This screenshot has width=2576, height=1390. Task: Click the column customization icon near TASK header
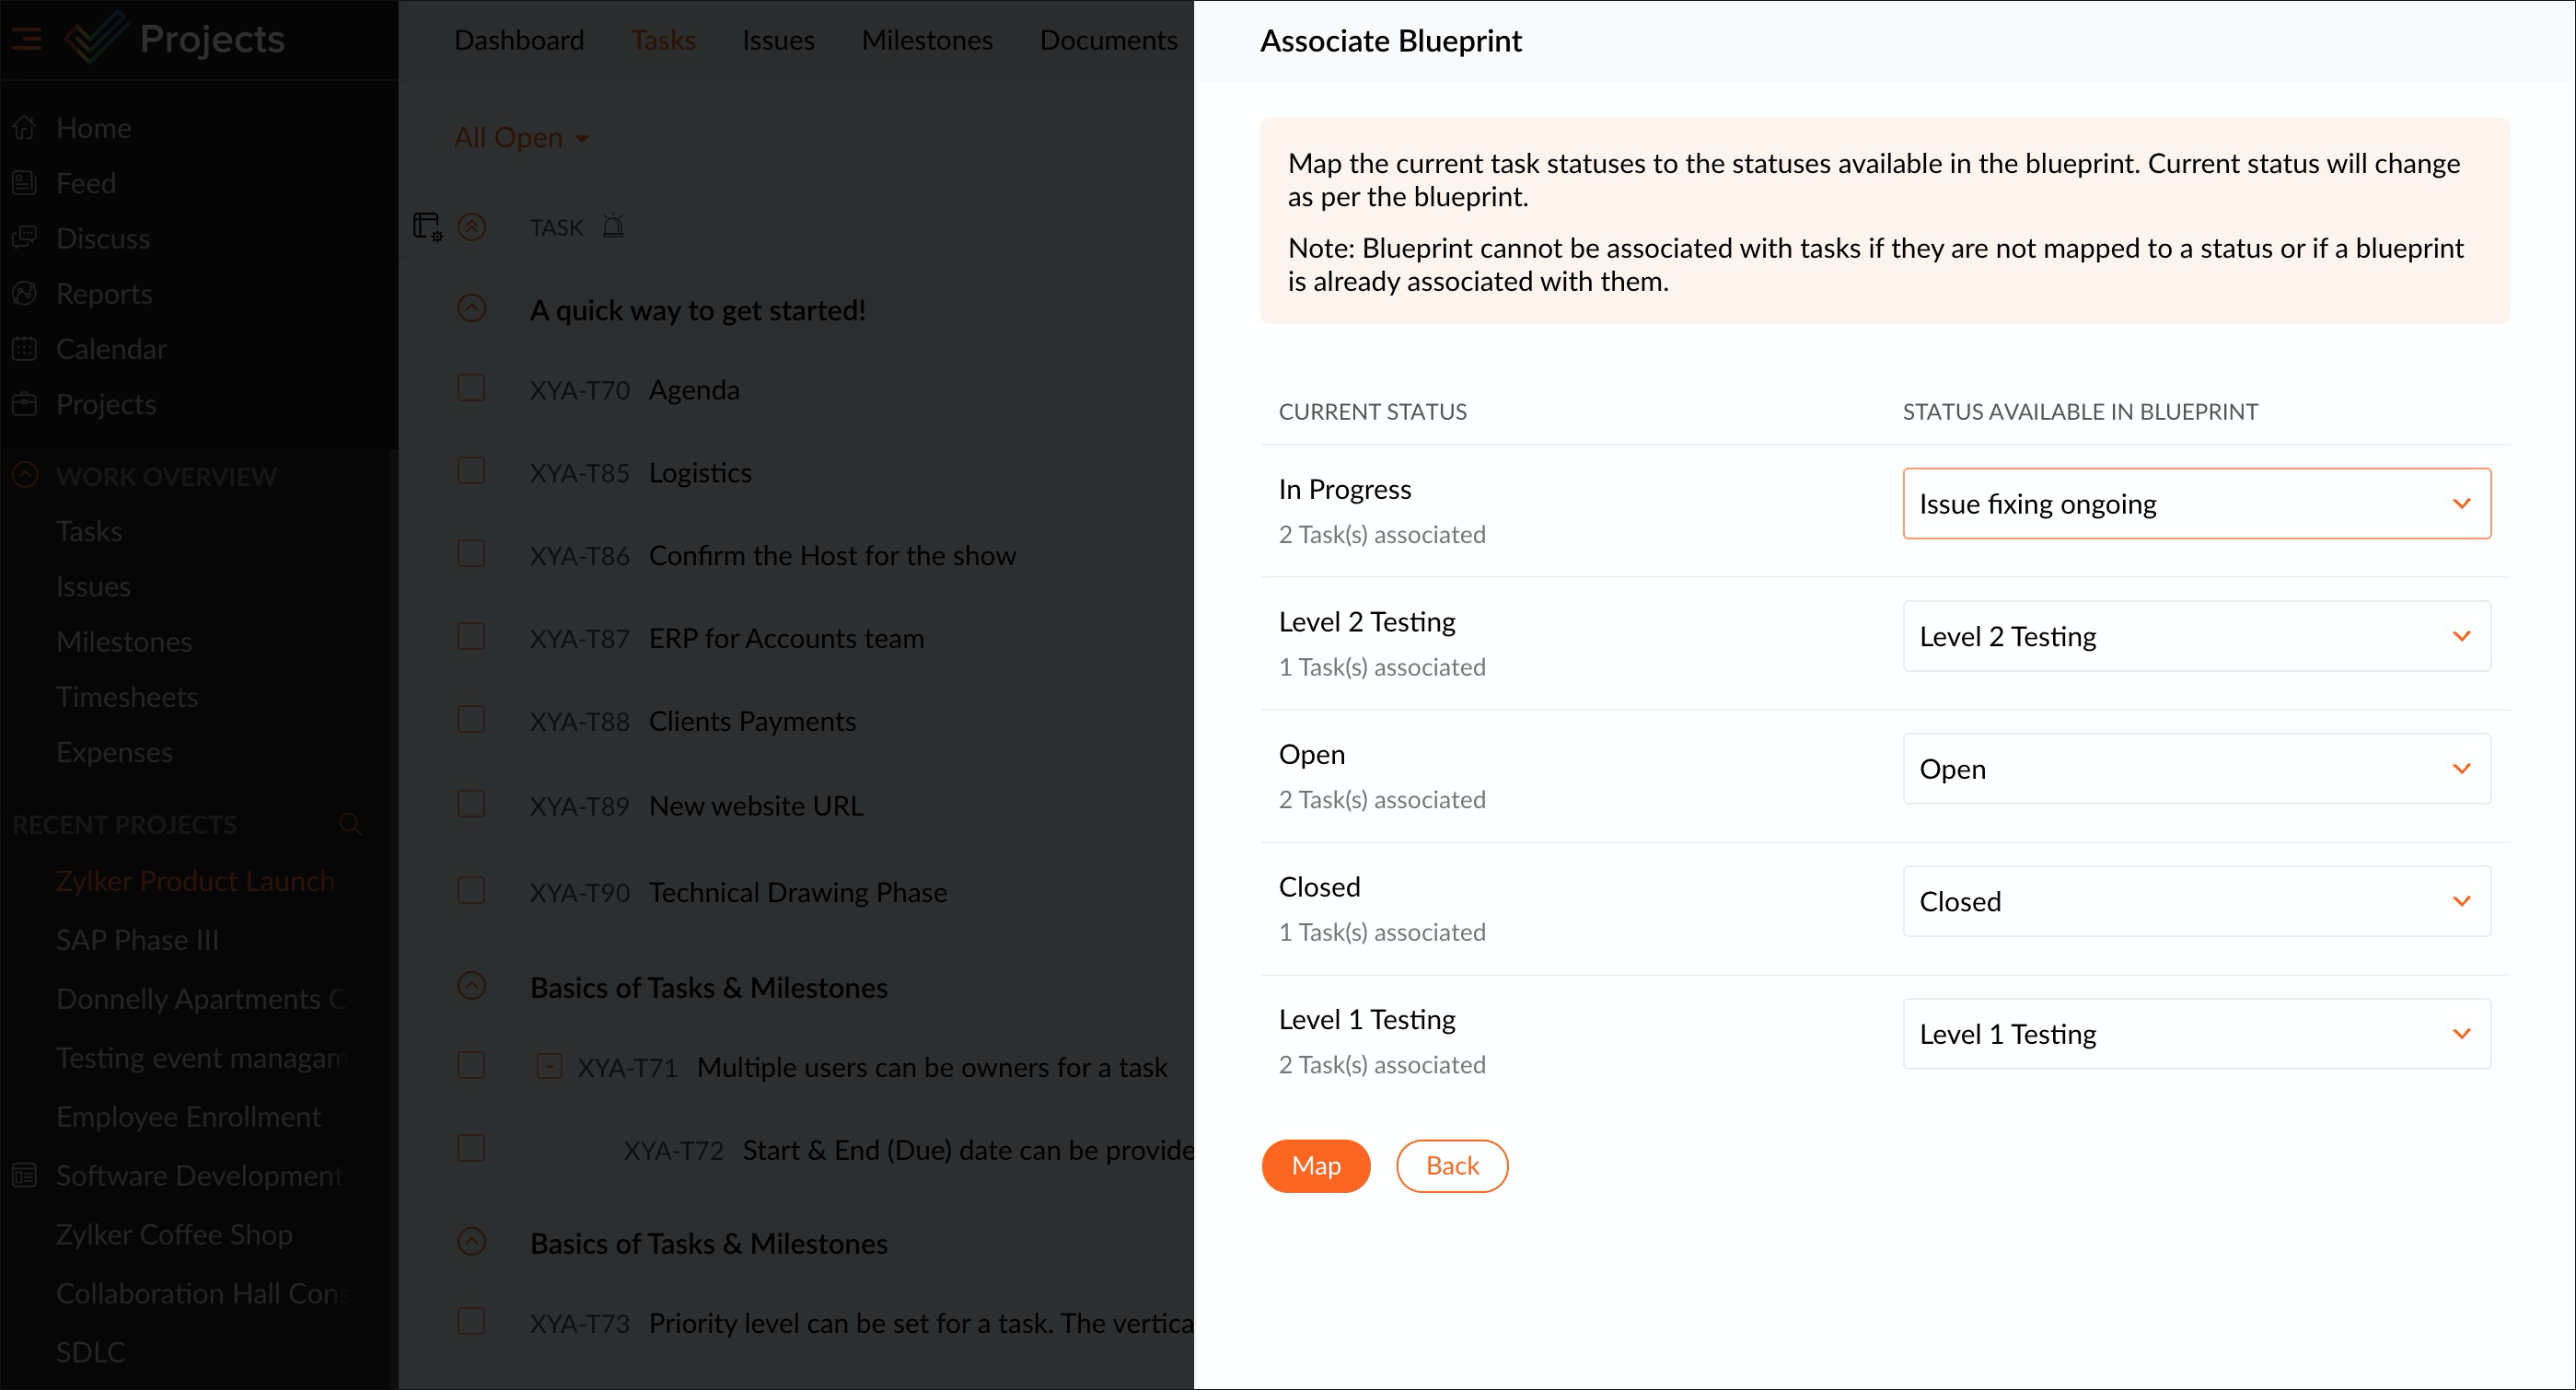428,227
